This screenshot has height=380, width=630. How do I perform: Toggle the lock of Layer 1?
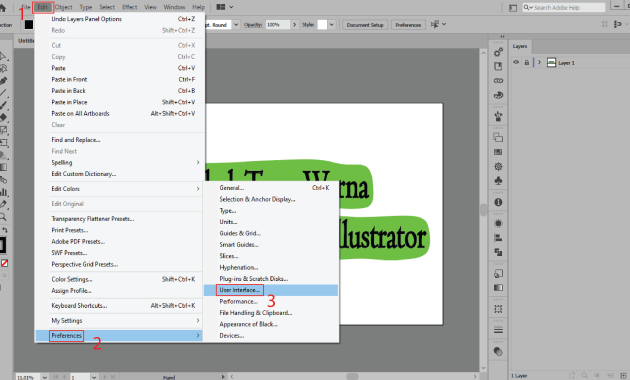(526, 63)
